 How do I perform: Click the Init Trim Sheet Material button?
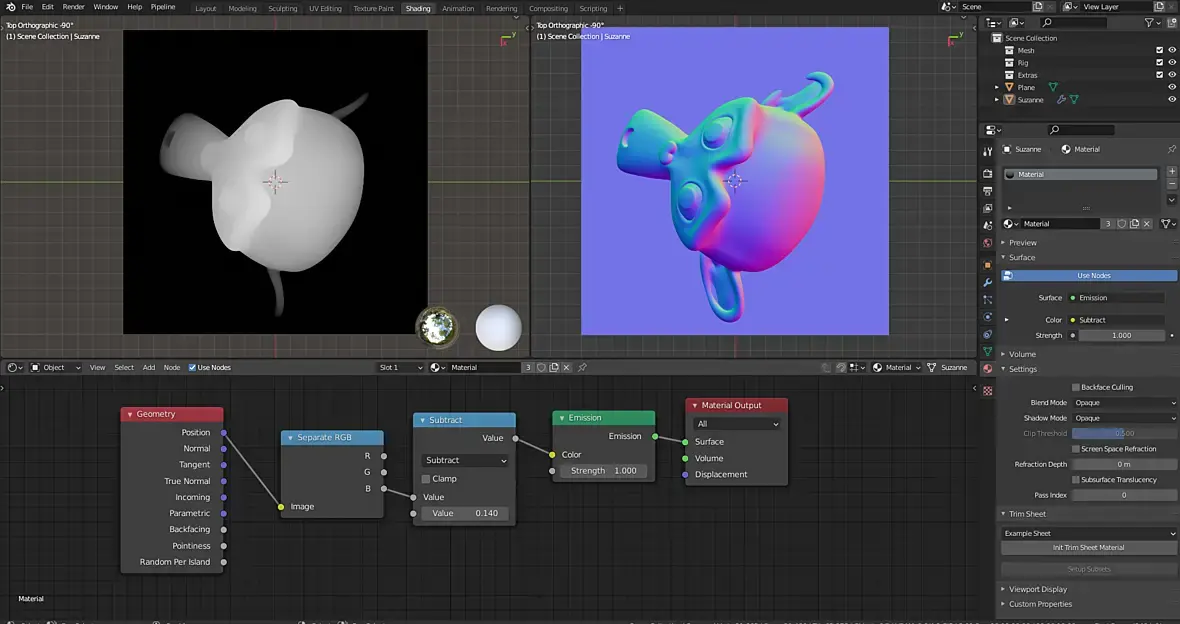(1088, 548)
